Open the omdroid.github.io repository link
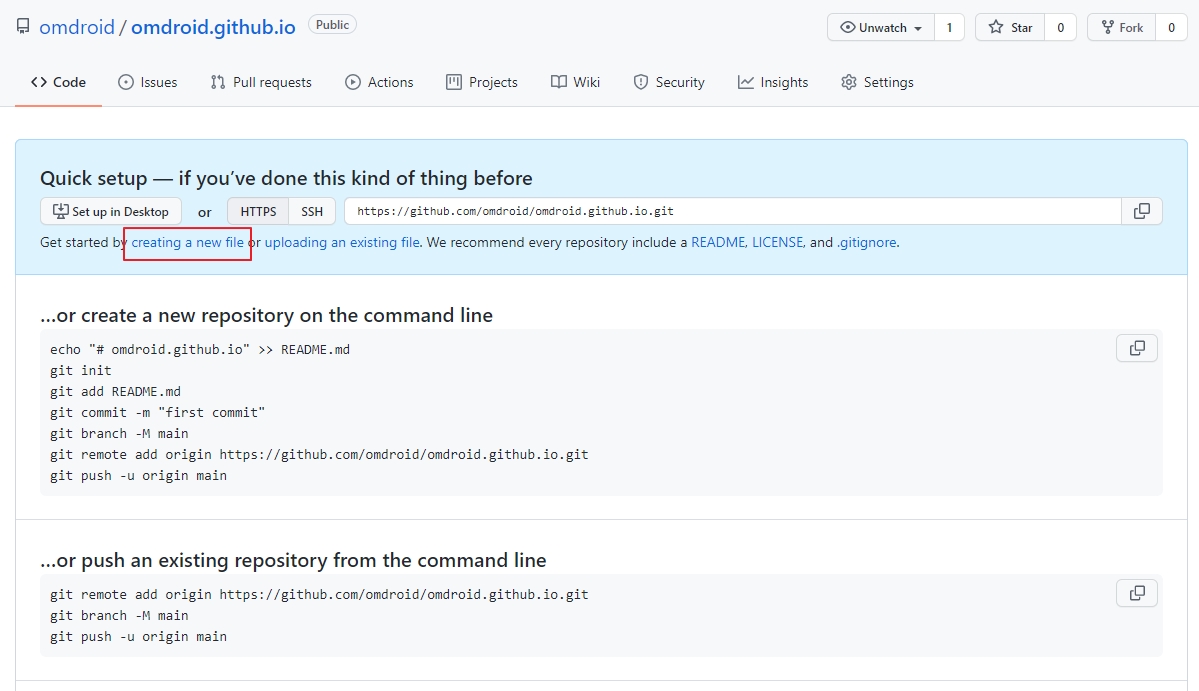Screen dimensions: 1199x691 pyautogui.click(x=213, y=27)
